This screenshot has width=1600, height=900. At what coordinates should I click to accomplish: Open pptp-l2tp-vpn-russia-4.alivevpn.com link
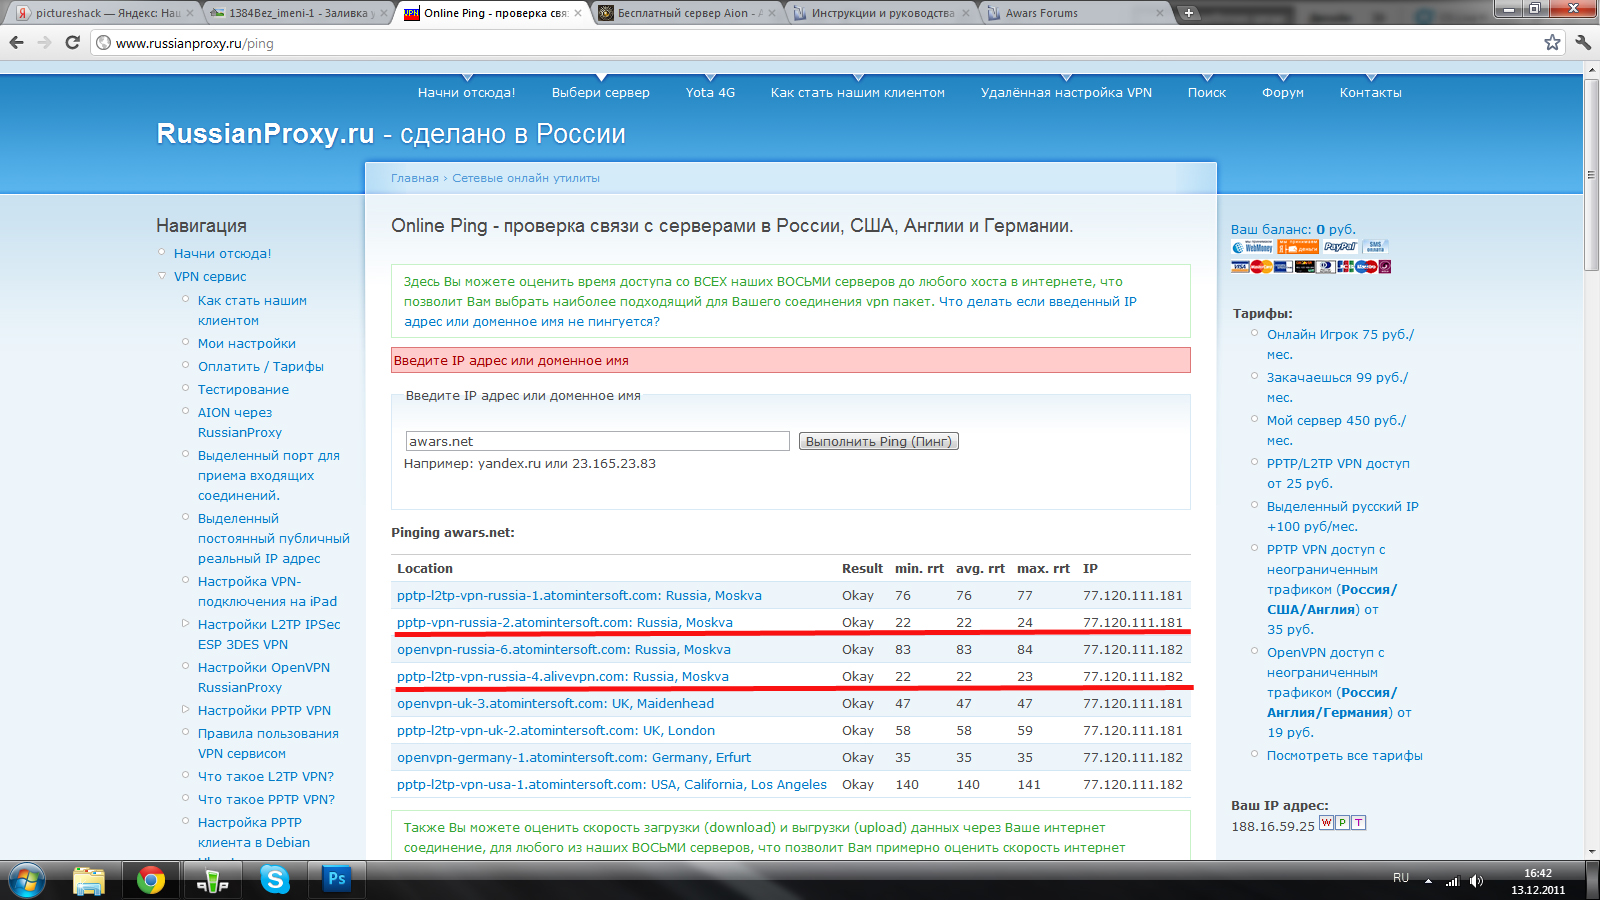tap(563, 676)
